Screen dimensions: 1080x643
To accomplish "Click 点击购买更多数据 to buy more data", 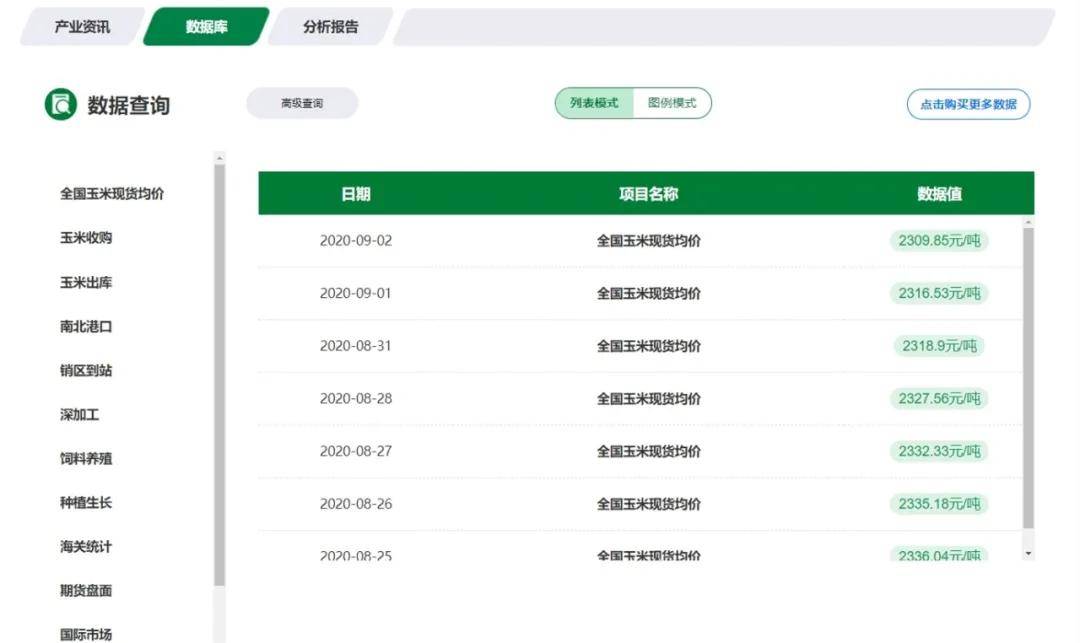I will [x=966, y=103].
